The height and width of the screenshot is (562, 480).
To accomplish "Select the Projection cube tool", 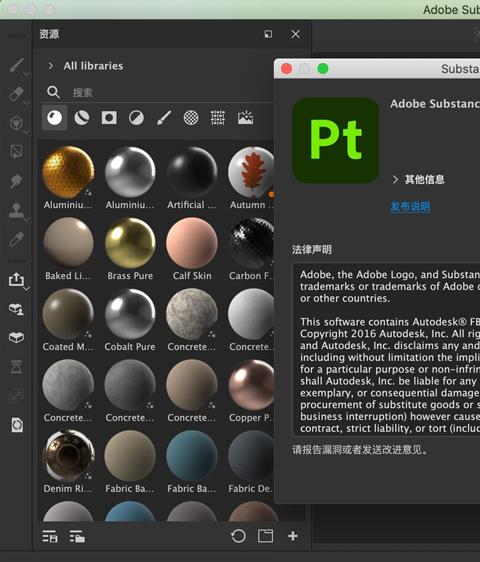I will pyautogui.click(x=16, y=123).
